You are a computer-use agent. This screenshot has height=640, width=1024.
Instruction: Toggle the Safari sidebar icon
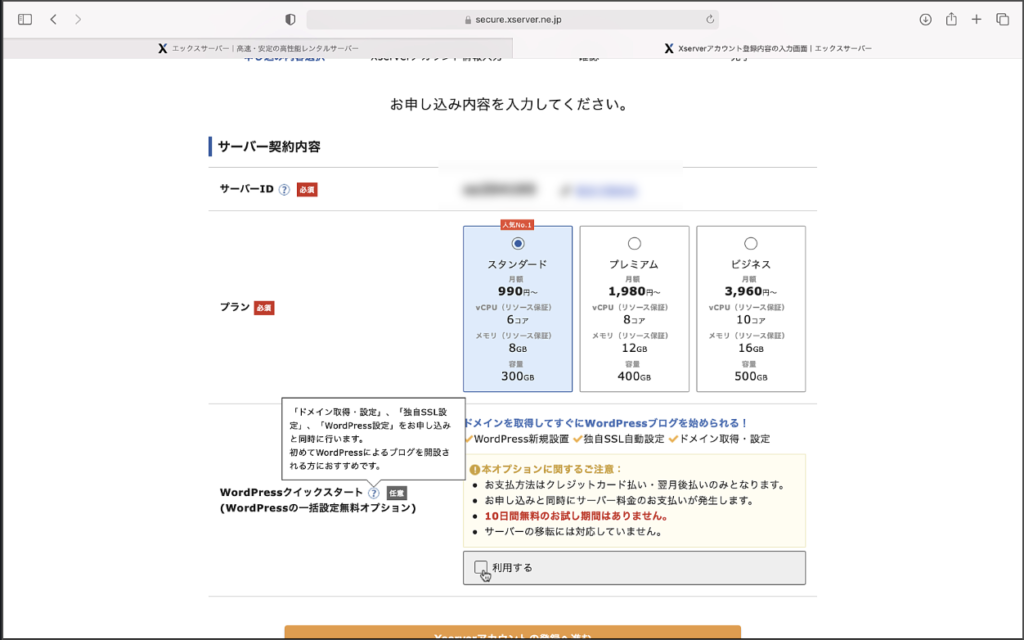(25, 20)
